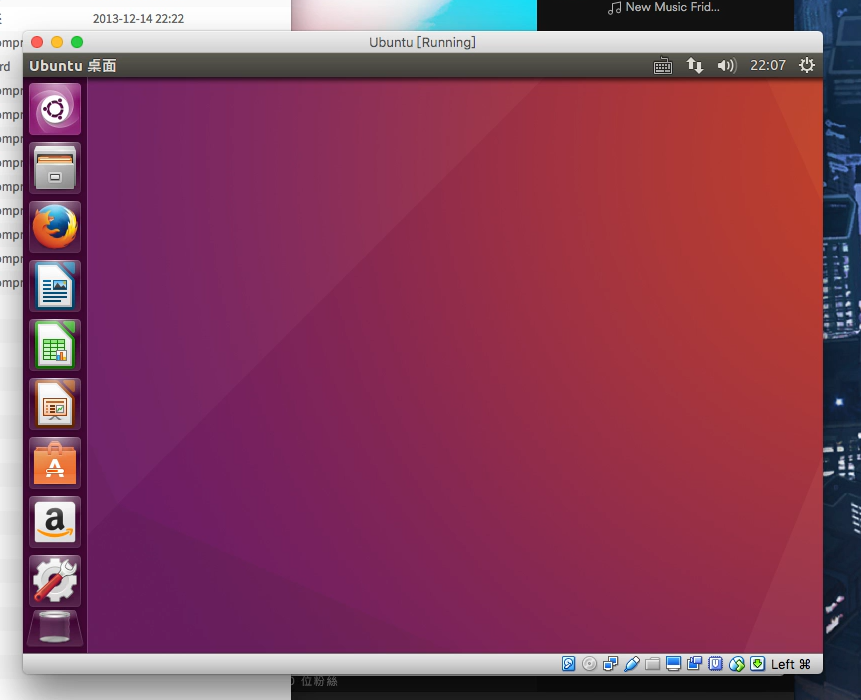Click VirtualBox USB devices status icon
Screen dimensions: 861x700
pyautogui.click(x=631, y=664)
